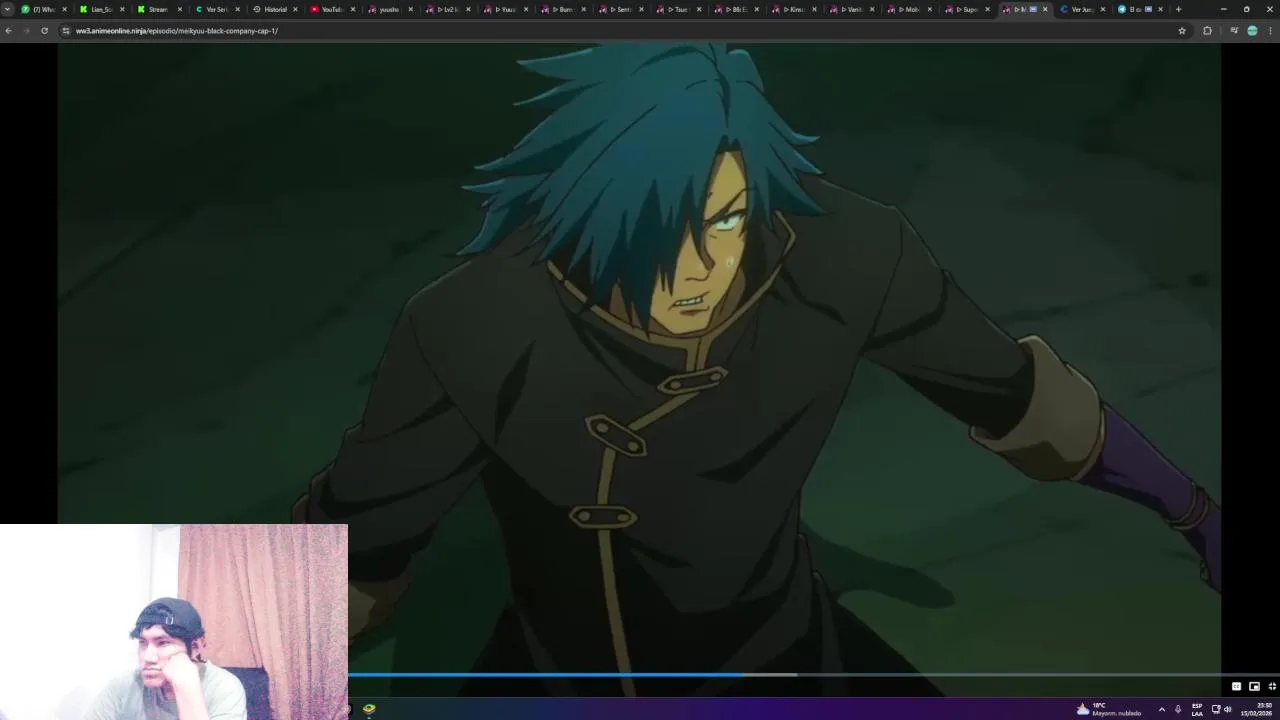Click the address bar URL field
The image size is (1280, 720).
pyautogui.click(x=620, y=31)
